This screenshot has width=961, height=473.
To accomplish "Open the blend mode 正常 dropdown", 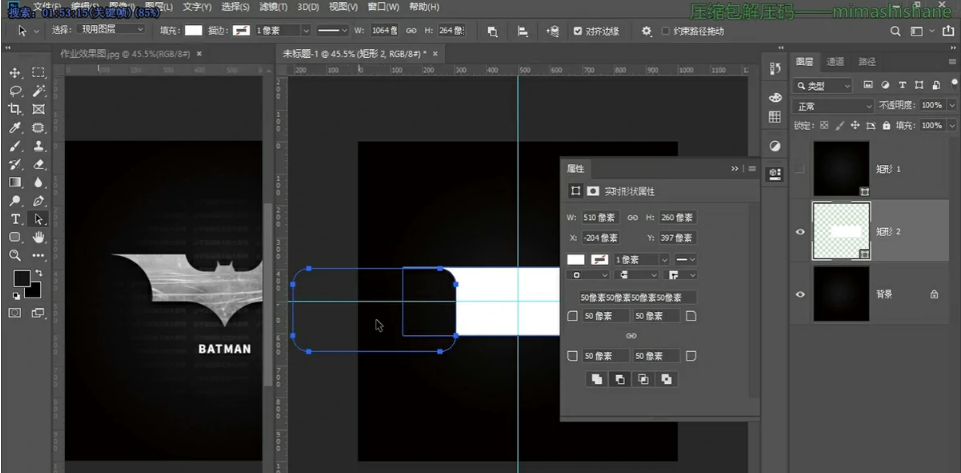I will (833, 107).
